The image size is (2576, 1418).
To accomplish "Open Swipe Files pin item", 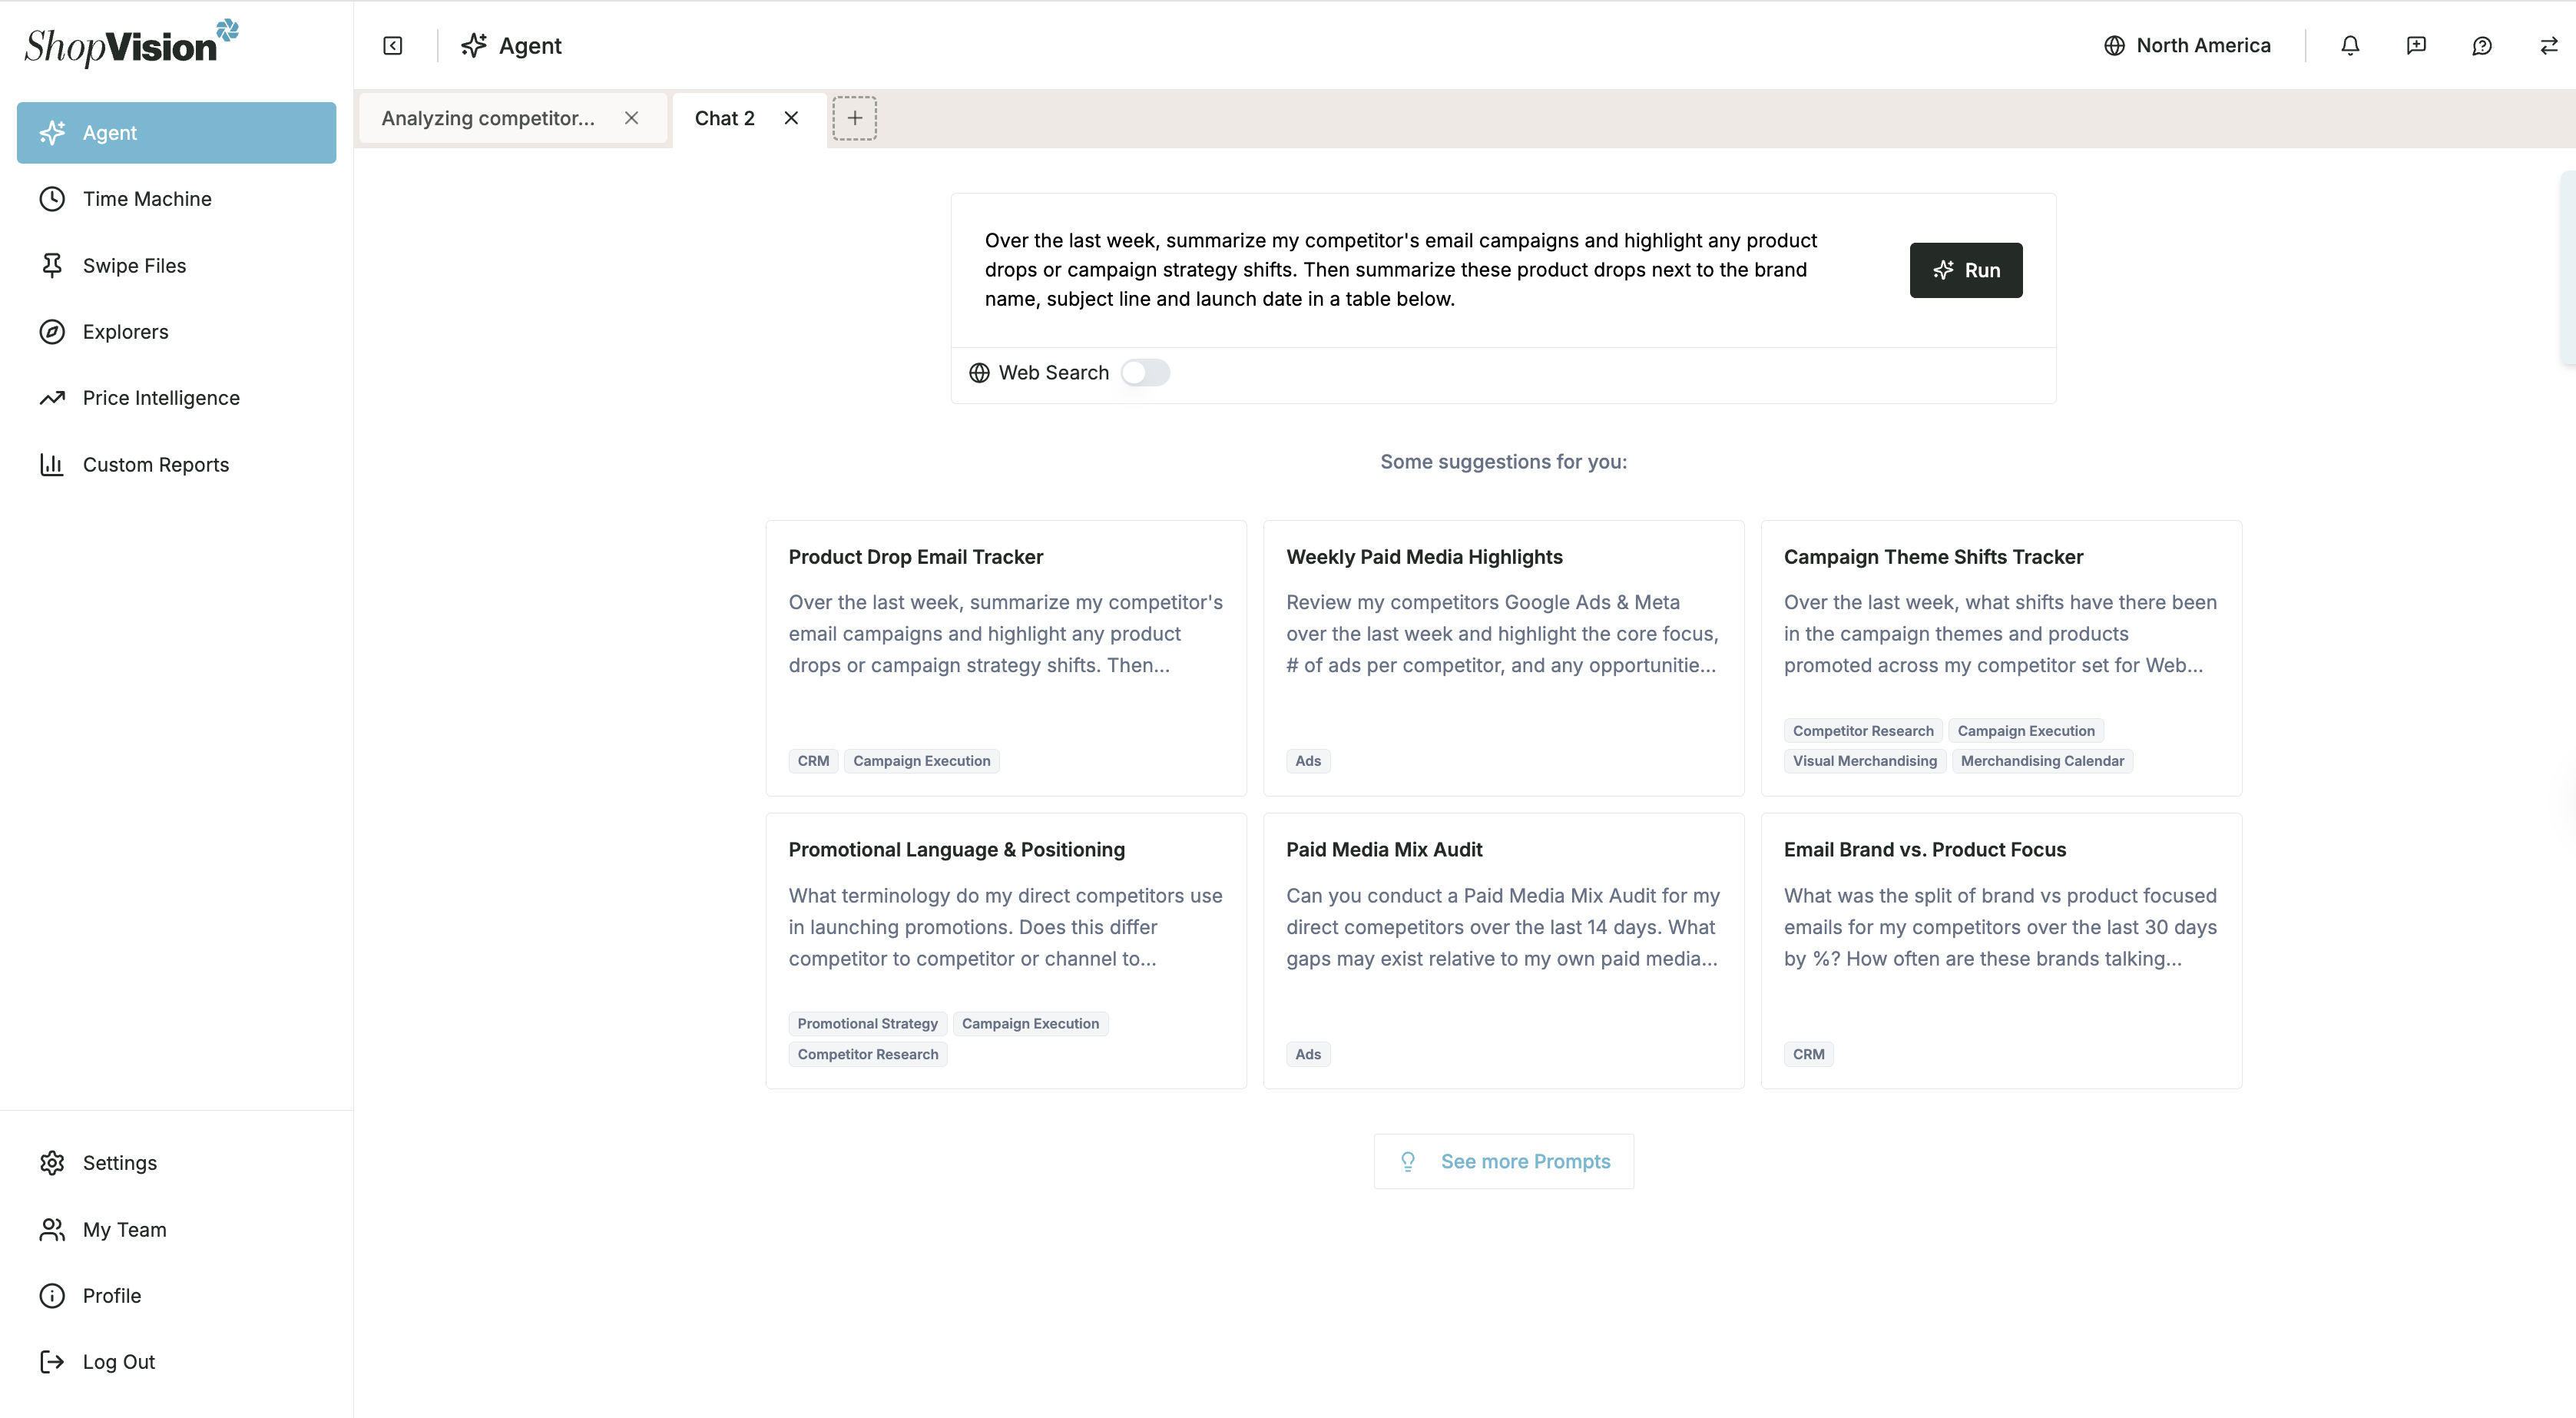I will tap(134, 265).
